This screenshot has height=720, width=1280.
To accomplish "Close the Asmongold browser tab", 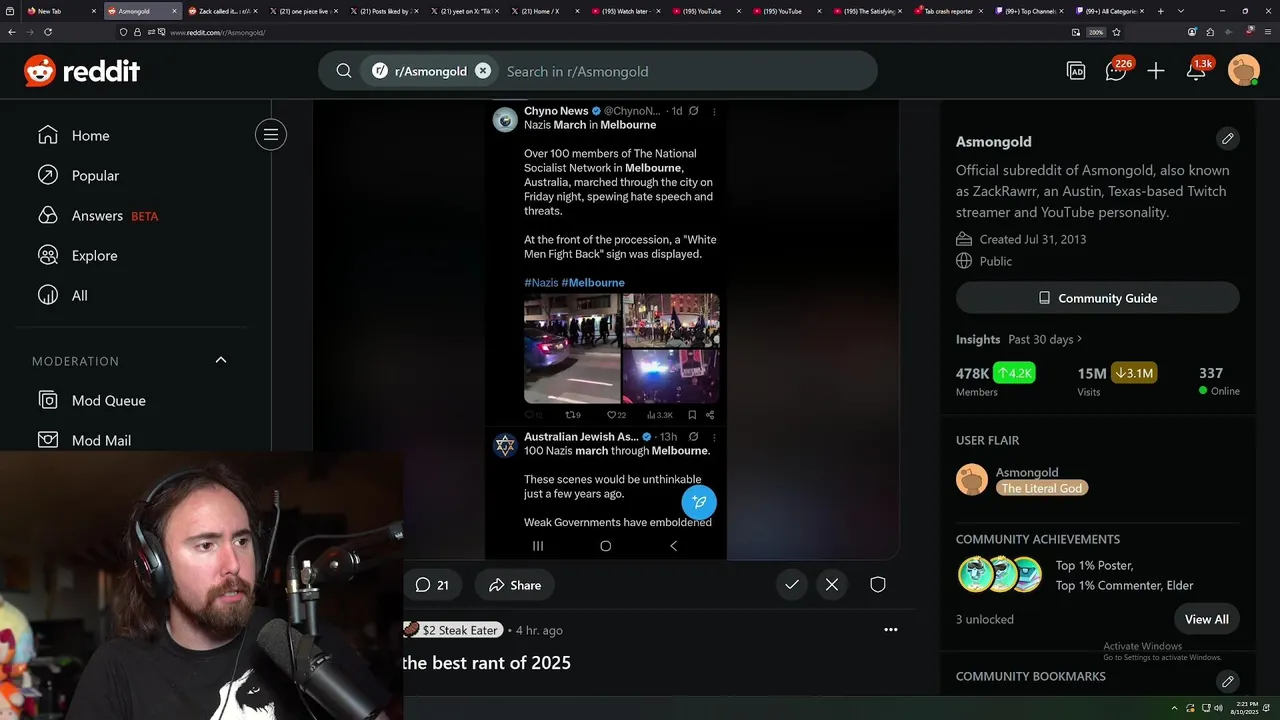I will [x=175, y=11].
